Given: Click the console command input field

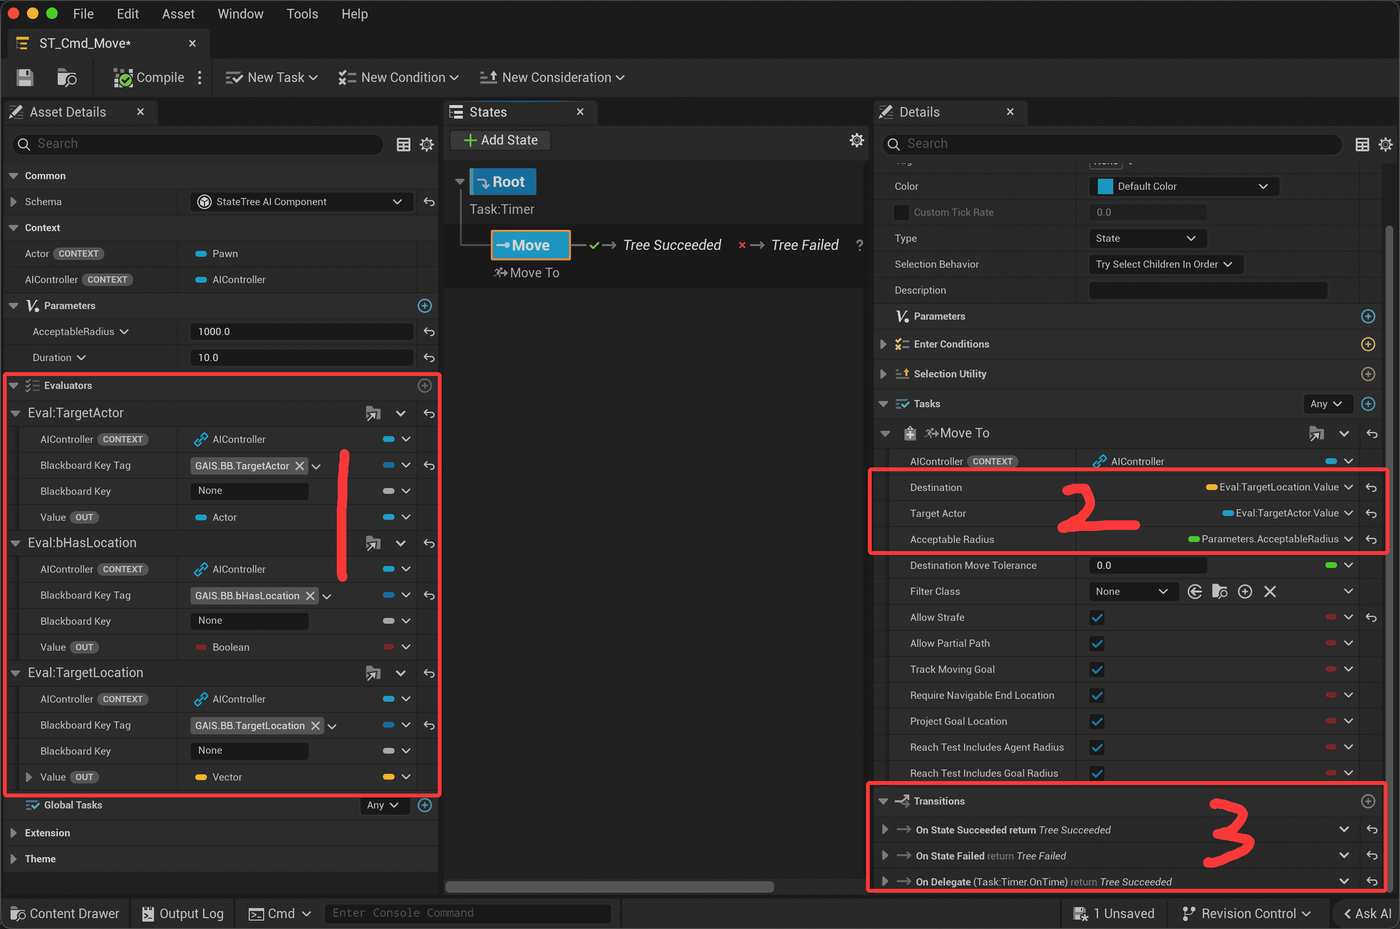Looking at the screenshot, I should click(467, 914).
